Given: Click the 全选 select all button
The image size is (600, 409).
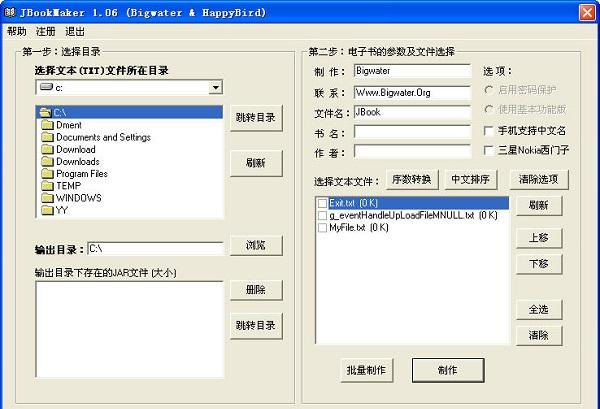Looking at the screenshot, I should (x=539, y=310).
